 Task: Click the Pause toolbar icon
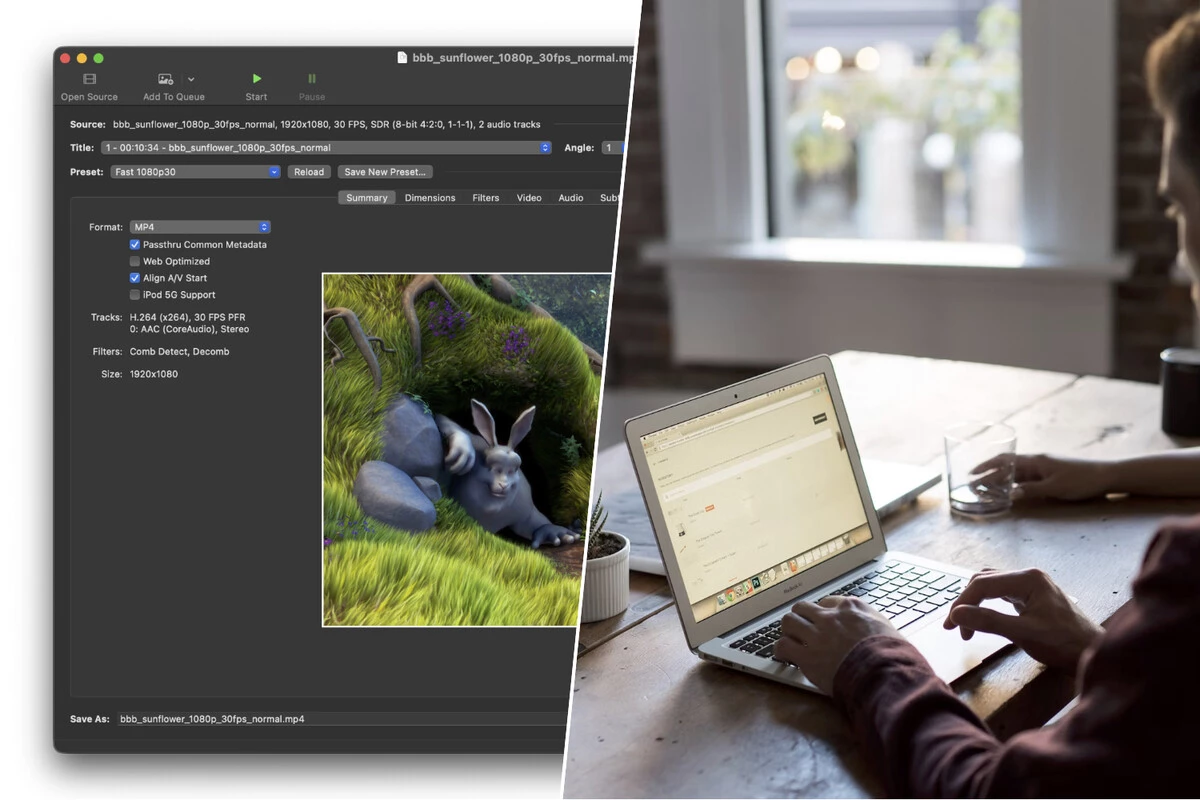click(x=312, y=79)
